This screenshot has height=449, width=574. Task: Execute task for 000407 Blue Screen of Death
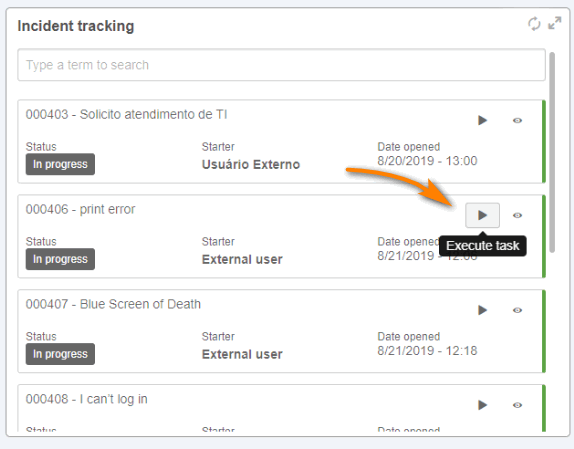[x=482, y=310]
